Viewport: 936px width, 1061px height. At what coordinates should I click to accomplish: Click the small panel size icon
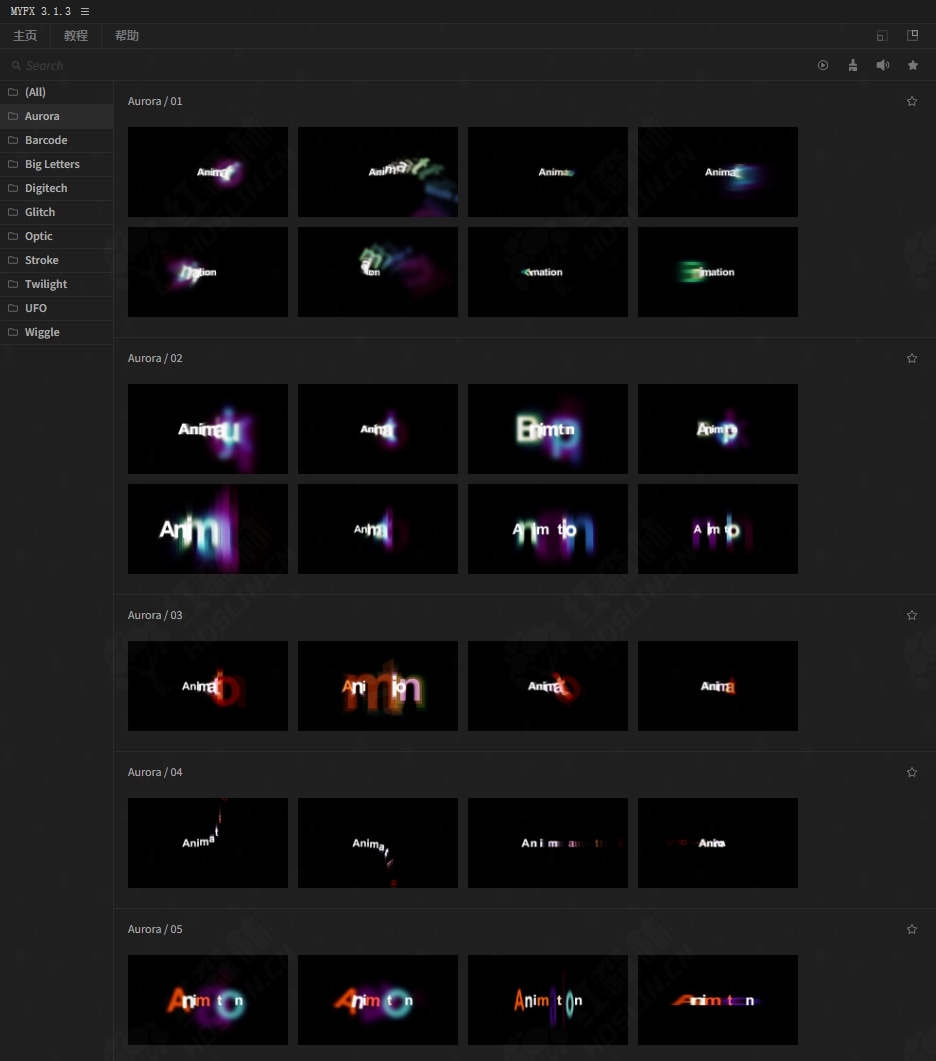coord(882,36)
